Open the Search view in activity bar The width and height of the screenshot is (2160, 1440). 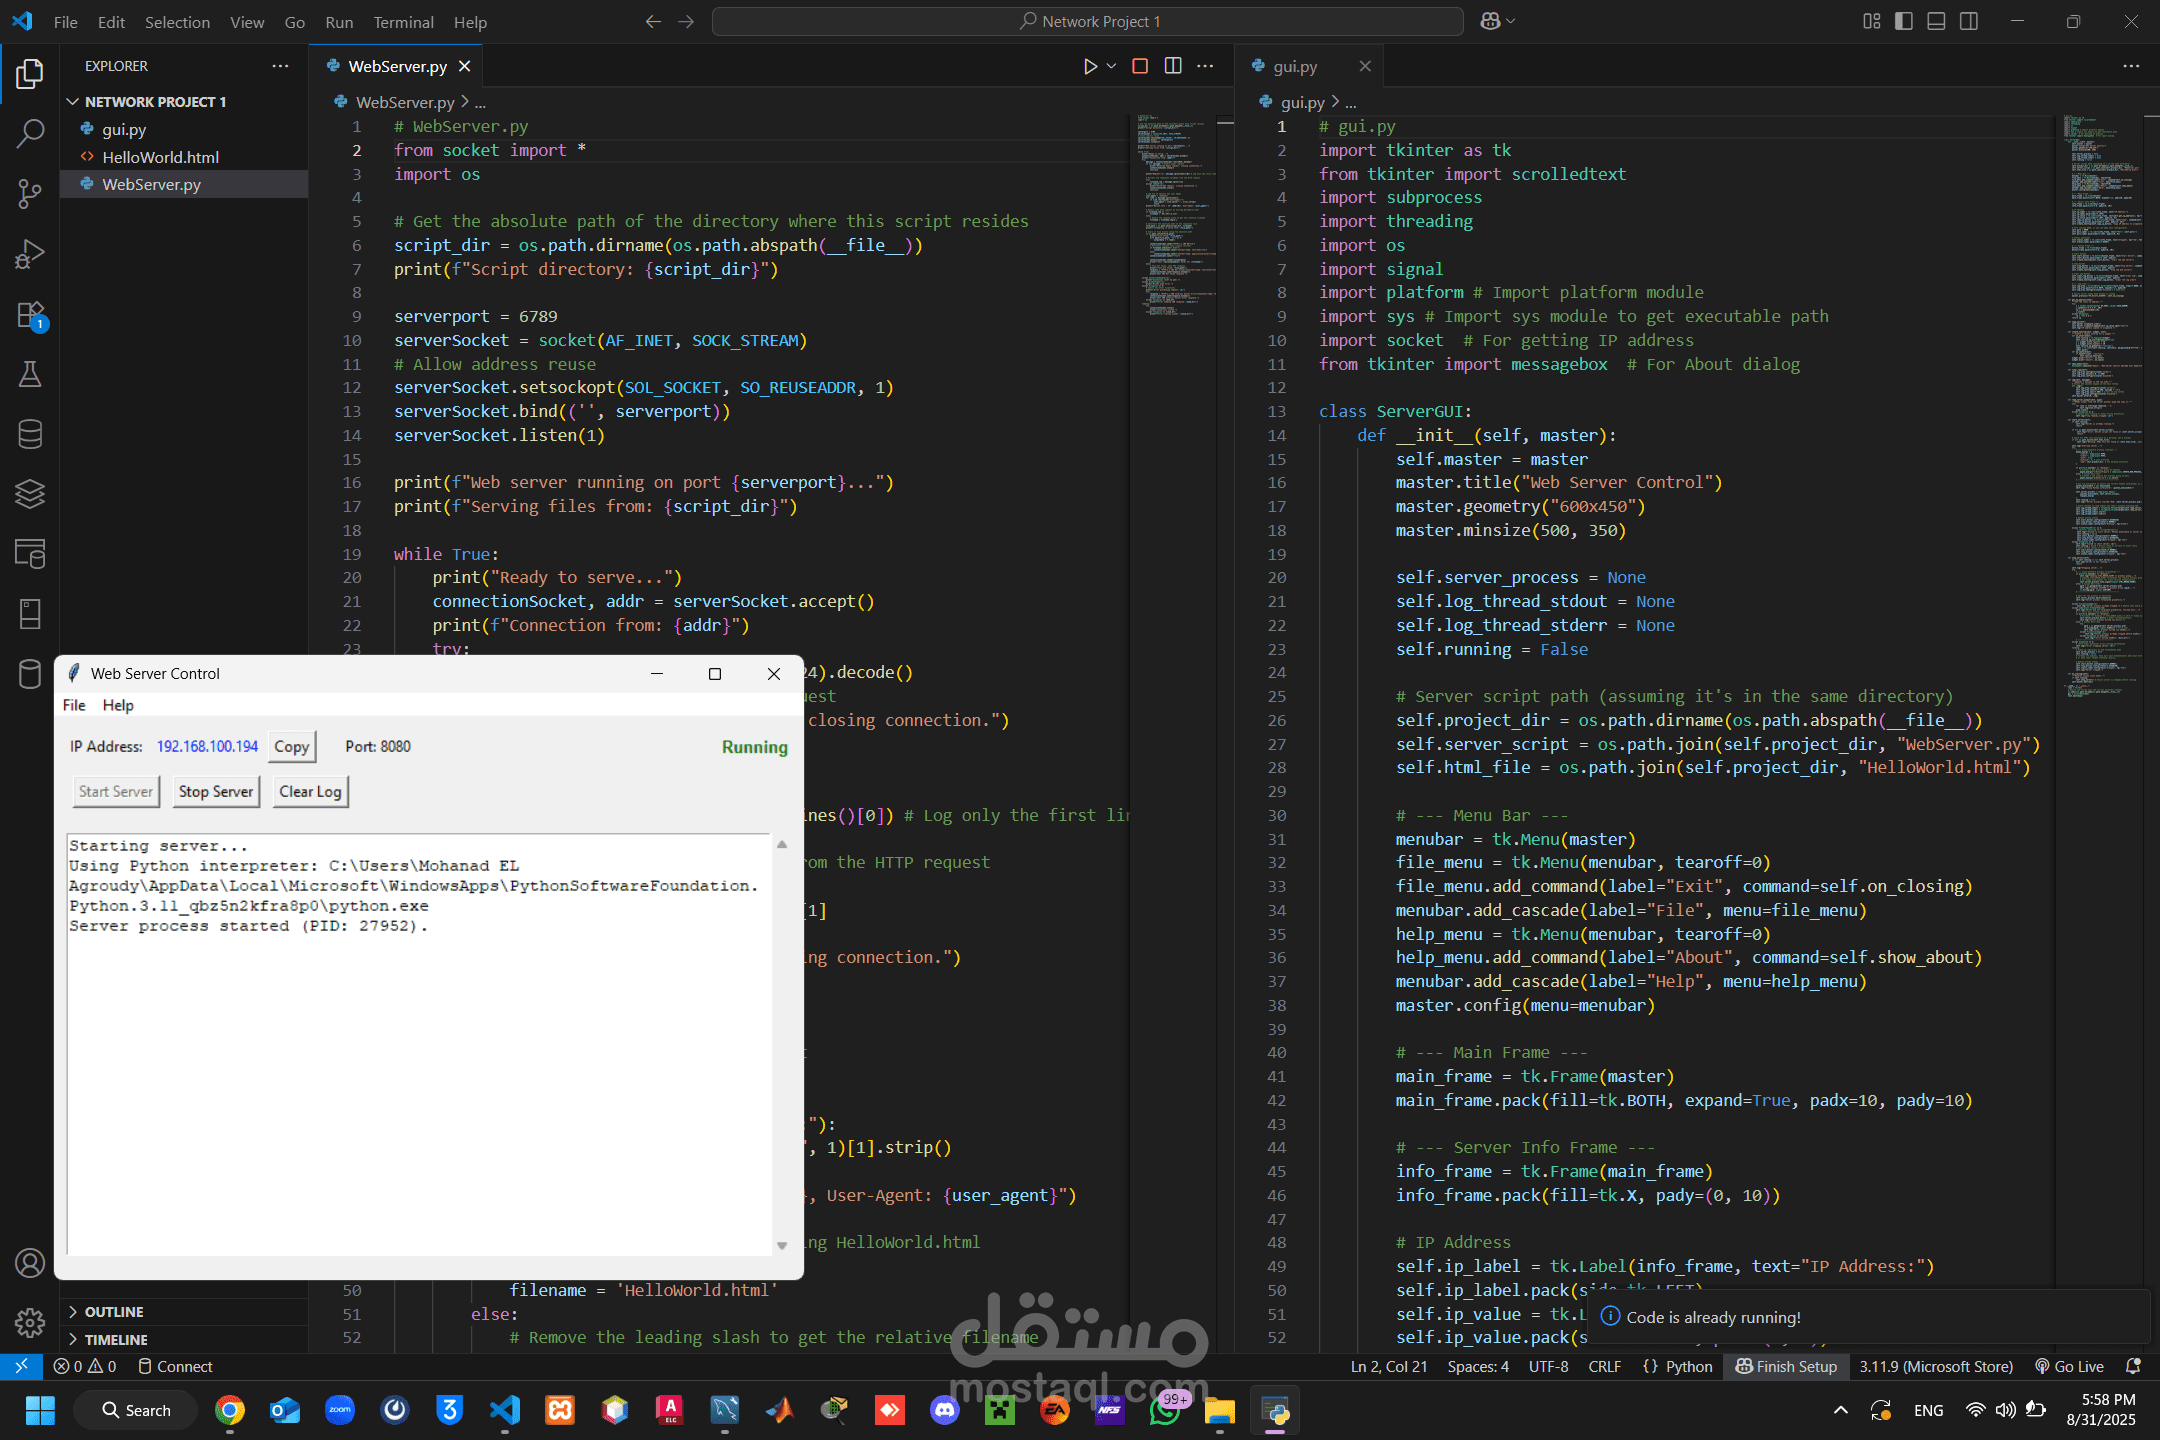(30, 133)
